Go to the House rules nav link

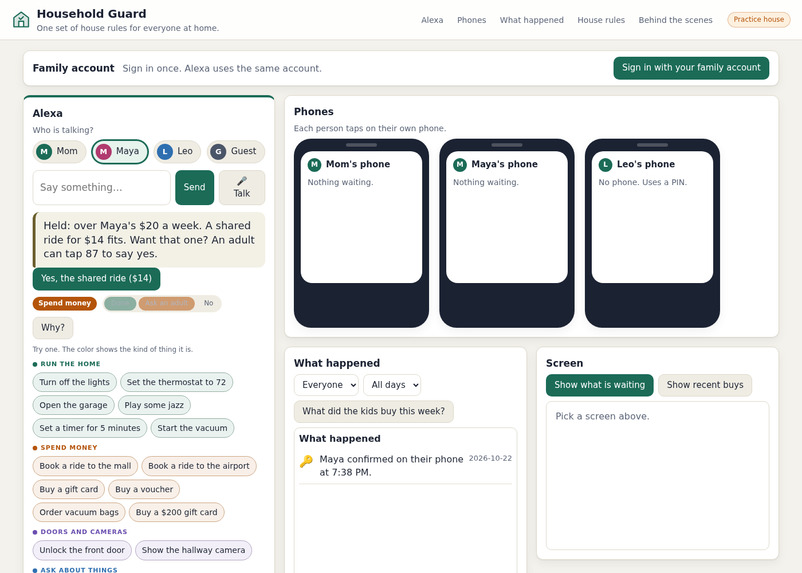point(601,20)
